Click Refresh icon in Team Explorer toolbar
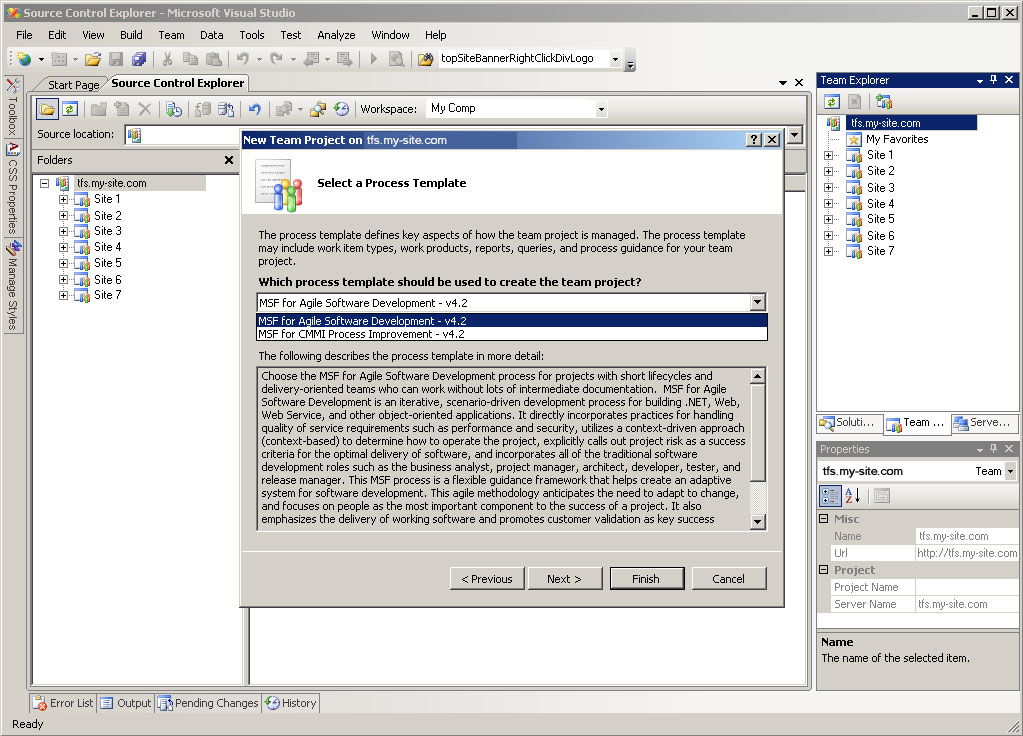 point(831,102)
